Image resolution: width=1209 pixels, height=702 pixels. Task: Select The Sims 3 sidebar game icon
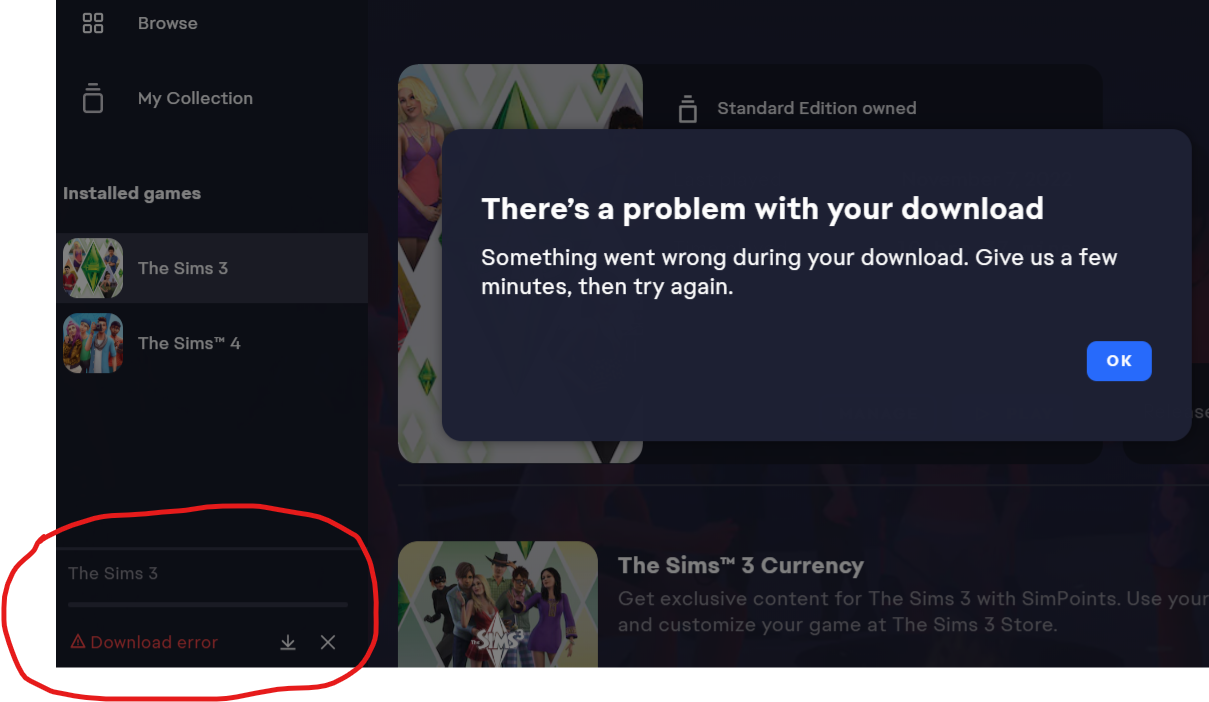click(x=93, y=268)
